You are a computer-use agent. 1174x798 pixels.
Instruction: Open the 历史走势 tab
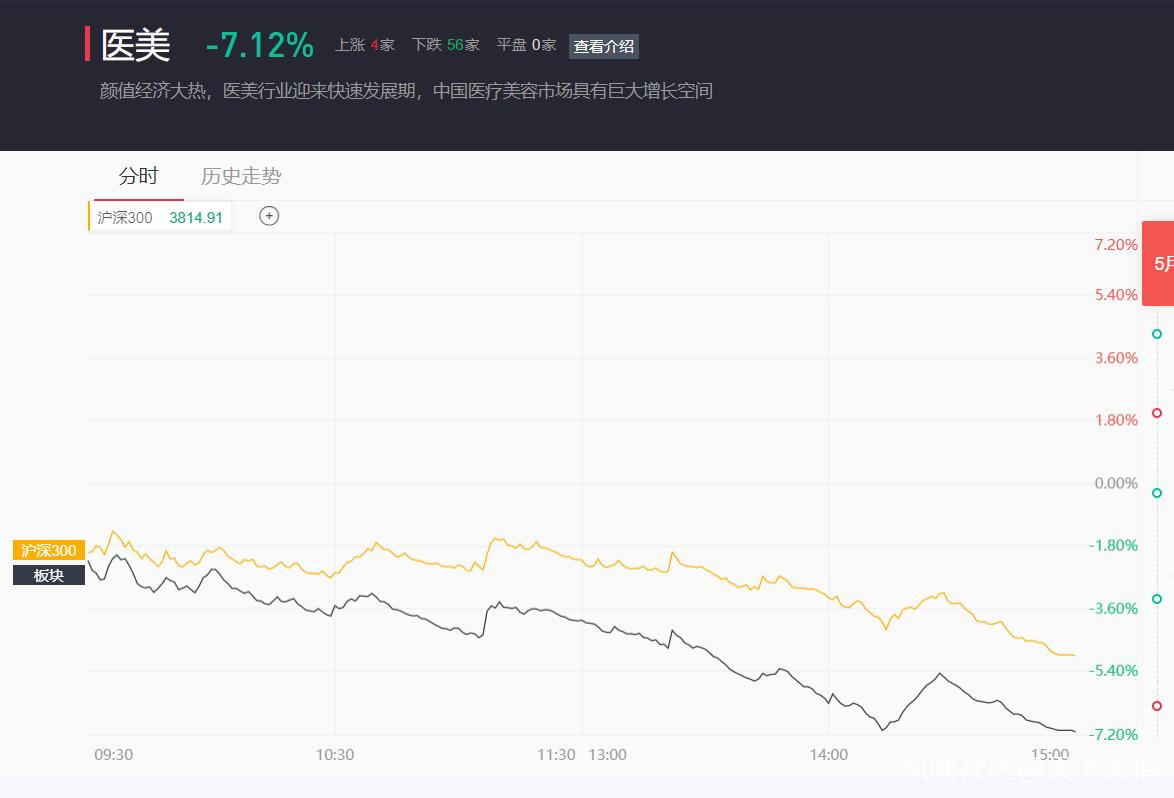pos(241,177)
